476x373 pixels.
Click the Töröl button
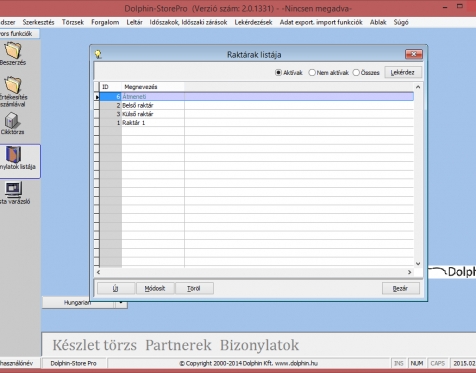tap(194, 288)
